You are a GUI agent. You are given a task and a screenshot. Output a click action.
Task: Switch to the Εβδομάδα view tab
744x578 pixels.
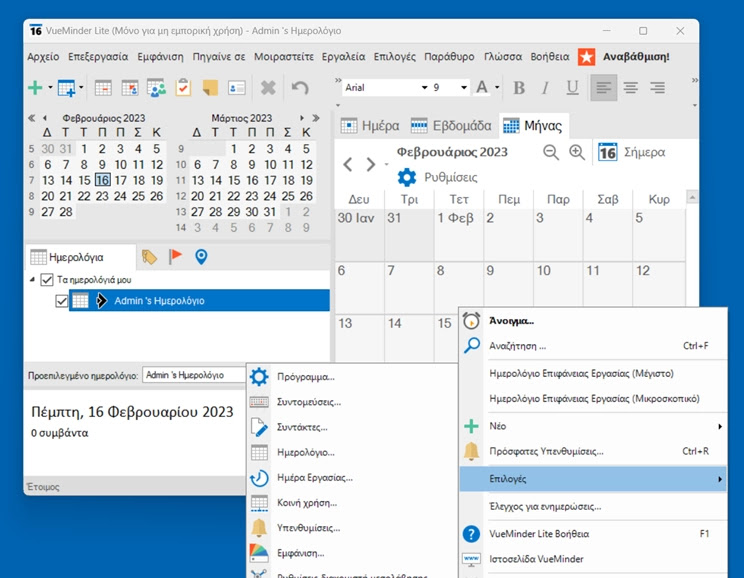tap(451, 126)
